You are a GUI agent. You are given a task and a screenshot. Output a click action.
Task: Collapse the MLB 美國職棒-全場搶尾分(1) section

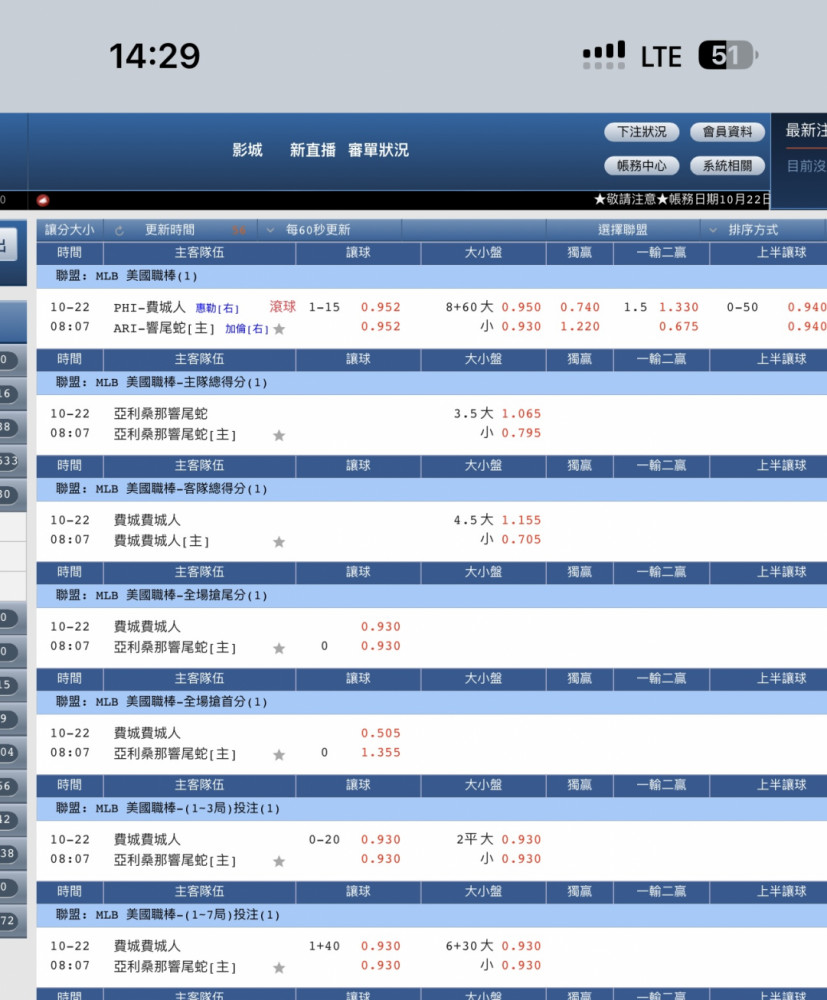[x=432, y=596]
